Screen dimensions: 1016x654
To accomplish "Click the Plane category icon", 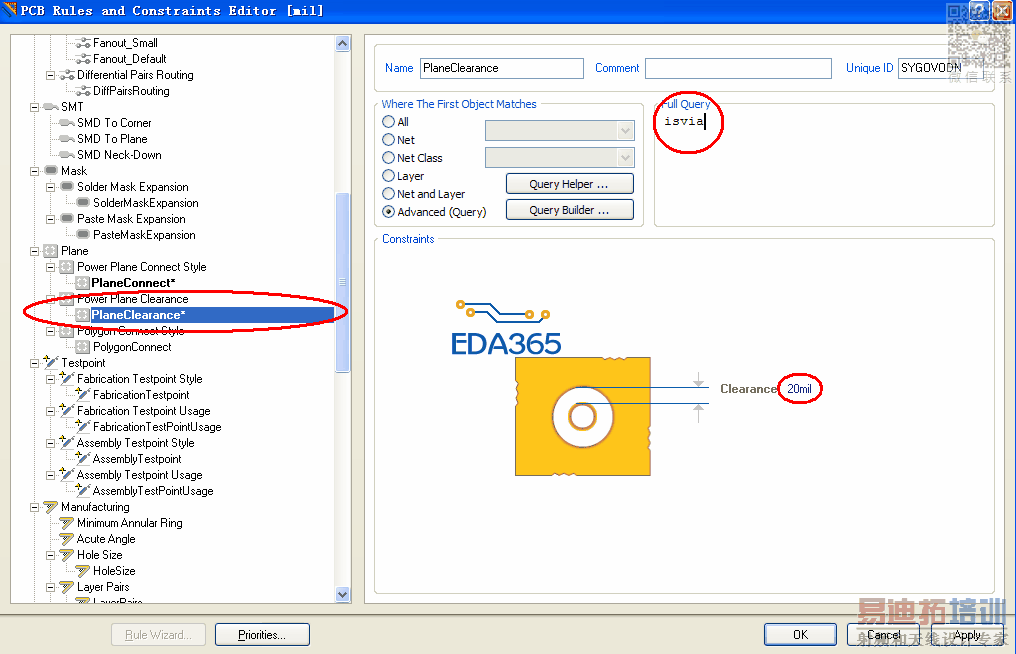I will pos(51,251).
